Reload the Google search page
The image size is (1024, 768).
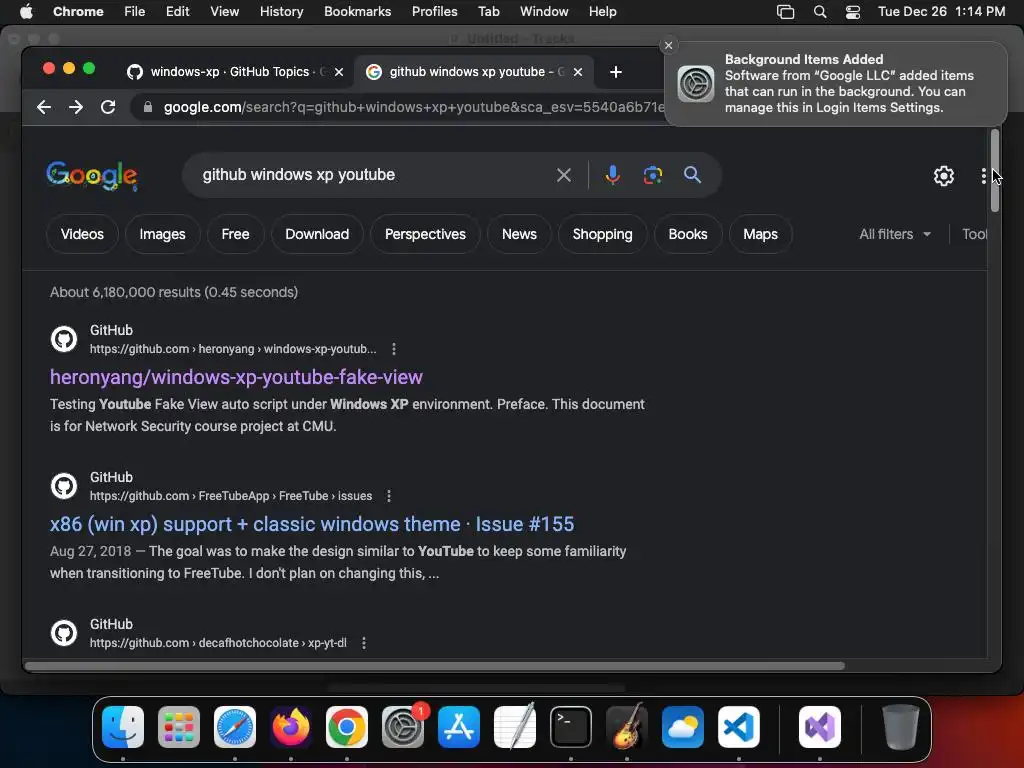[x=108, y=107]
